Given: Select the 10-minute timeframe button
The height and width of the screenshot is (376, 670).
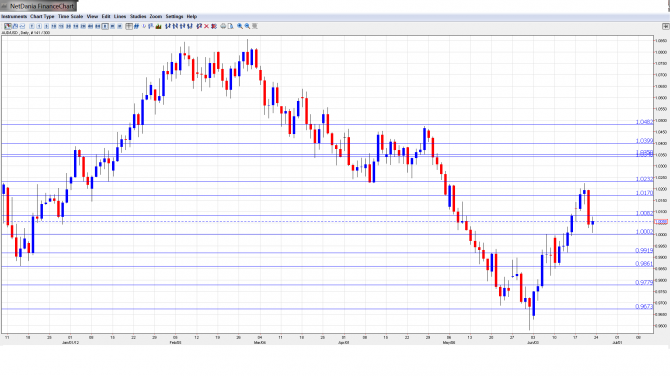Looking at the screenshot, I should pos(53,26).
